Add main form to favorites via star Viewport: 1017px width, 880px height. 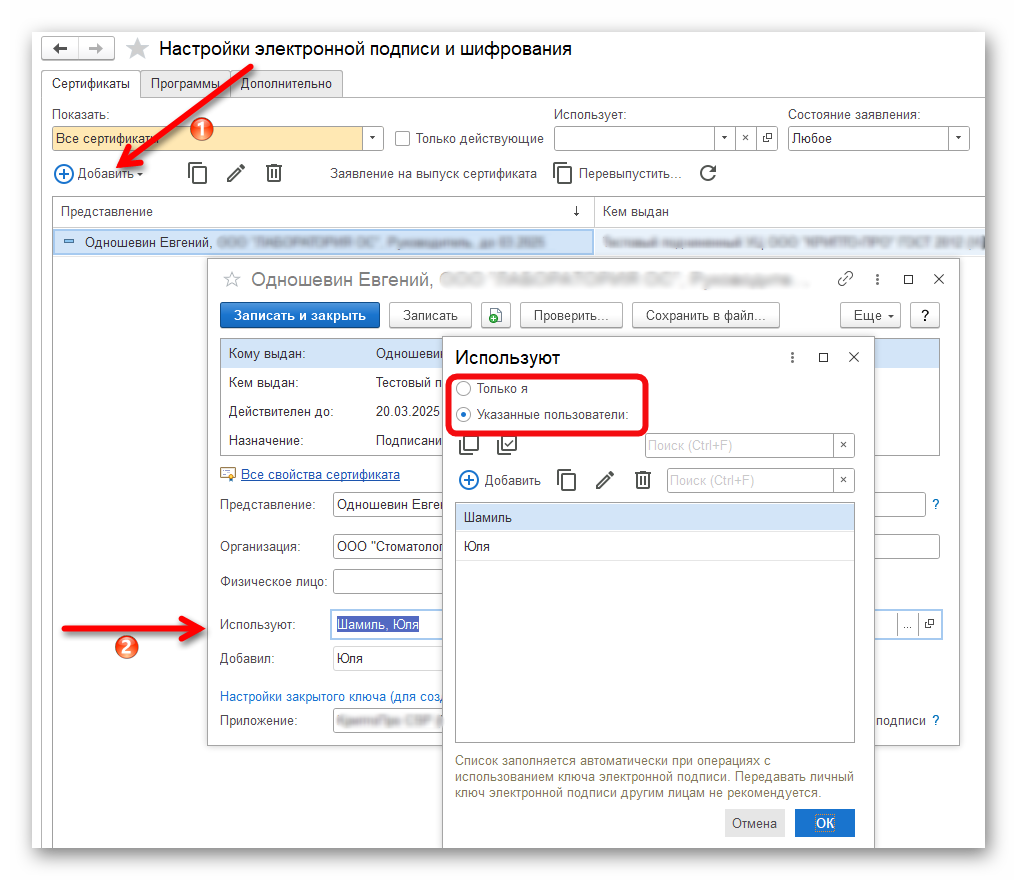coord(137,49)
